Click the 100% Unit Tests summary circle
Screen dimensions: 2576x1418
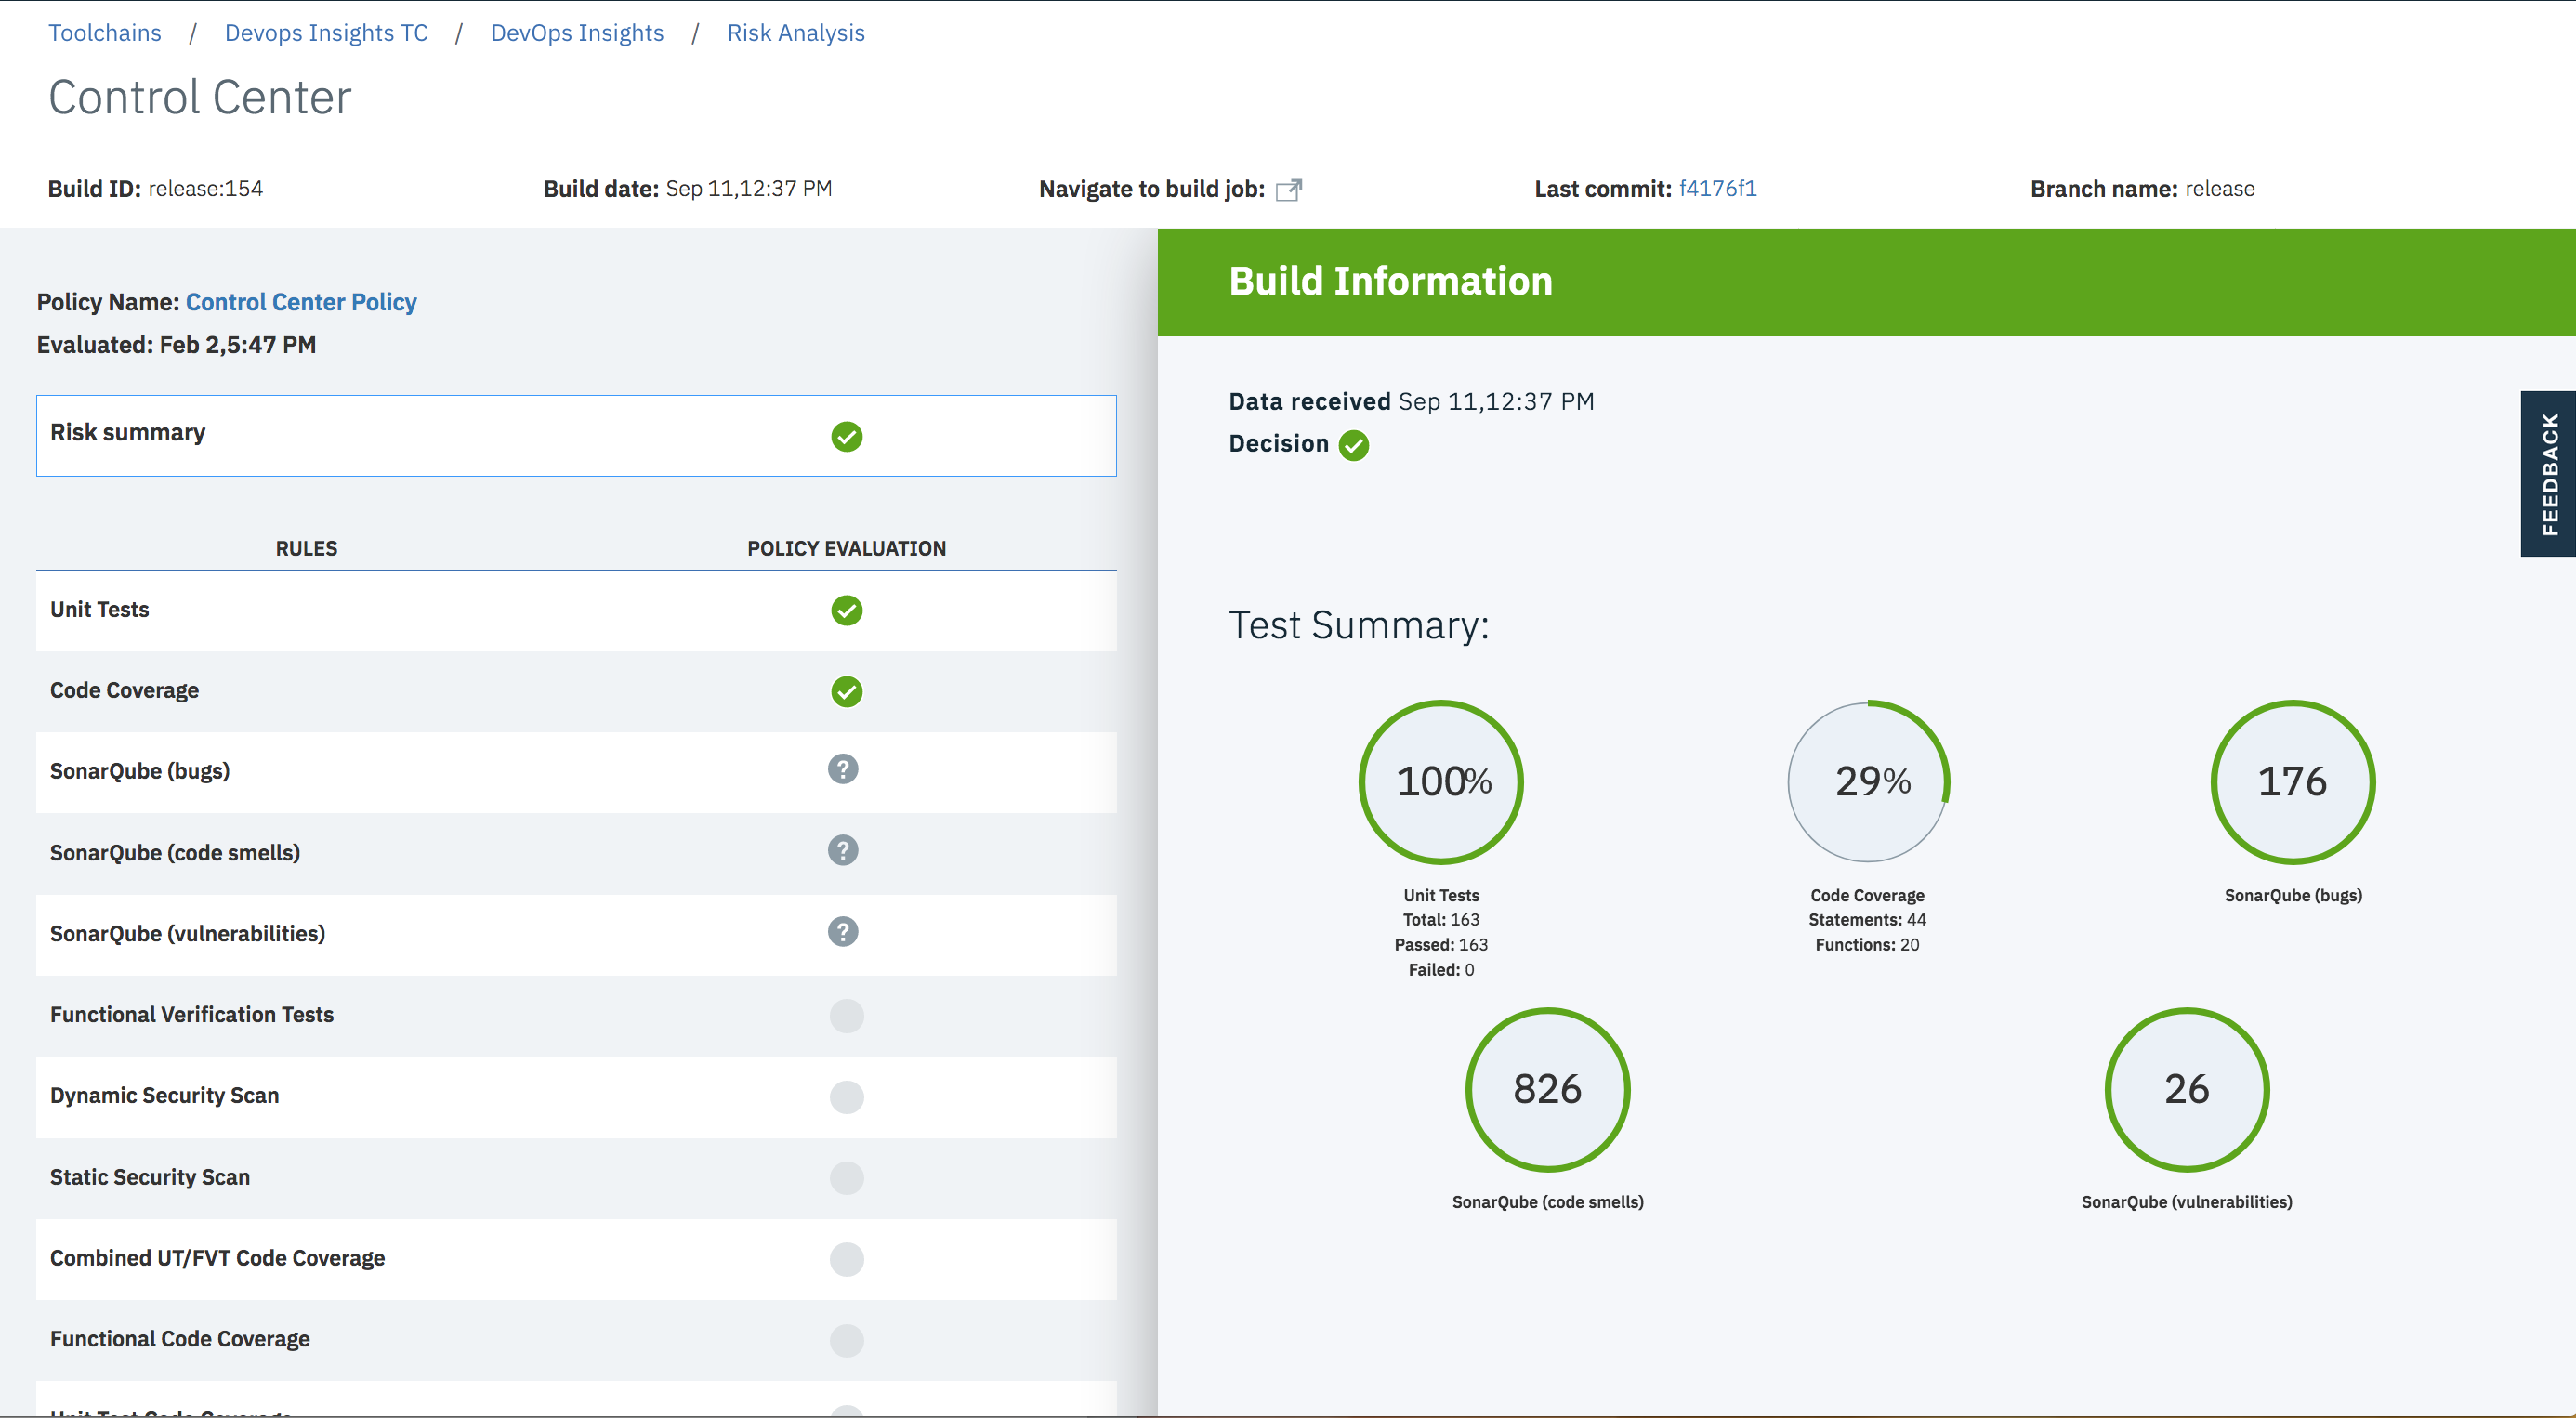1441,781
